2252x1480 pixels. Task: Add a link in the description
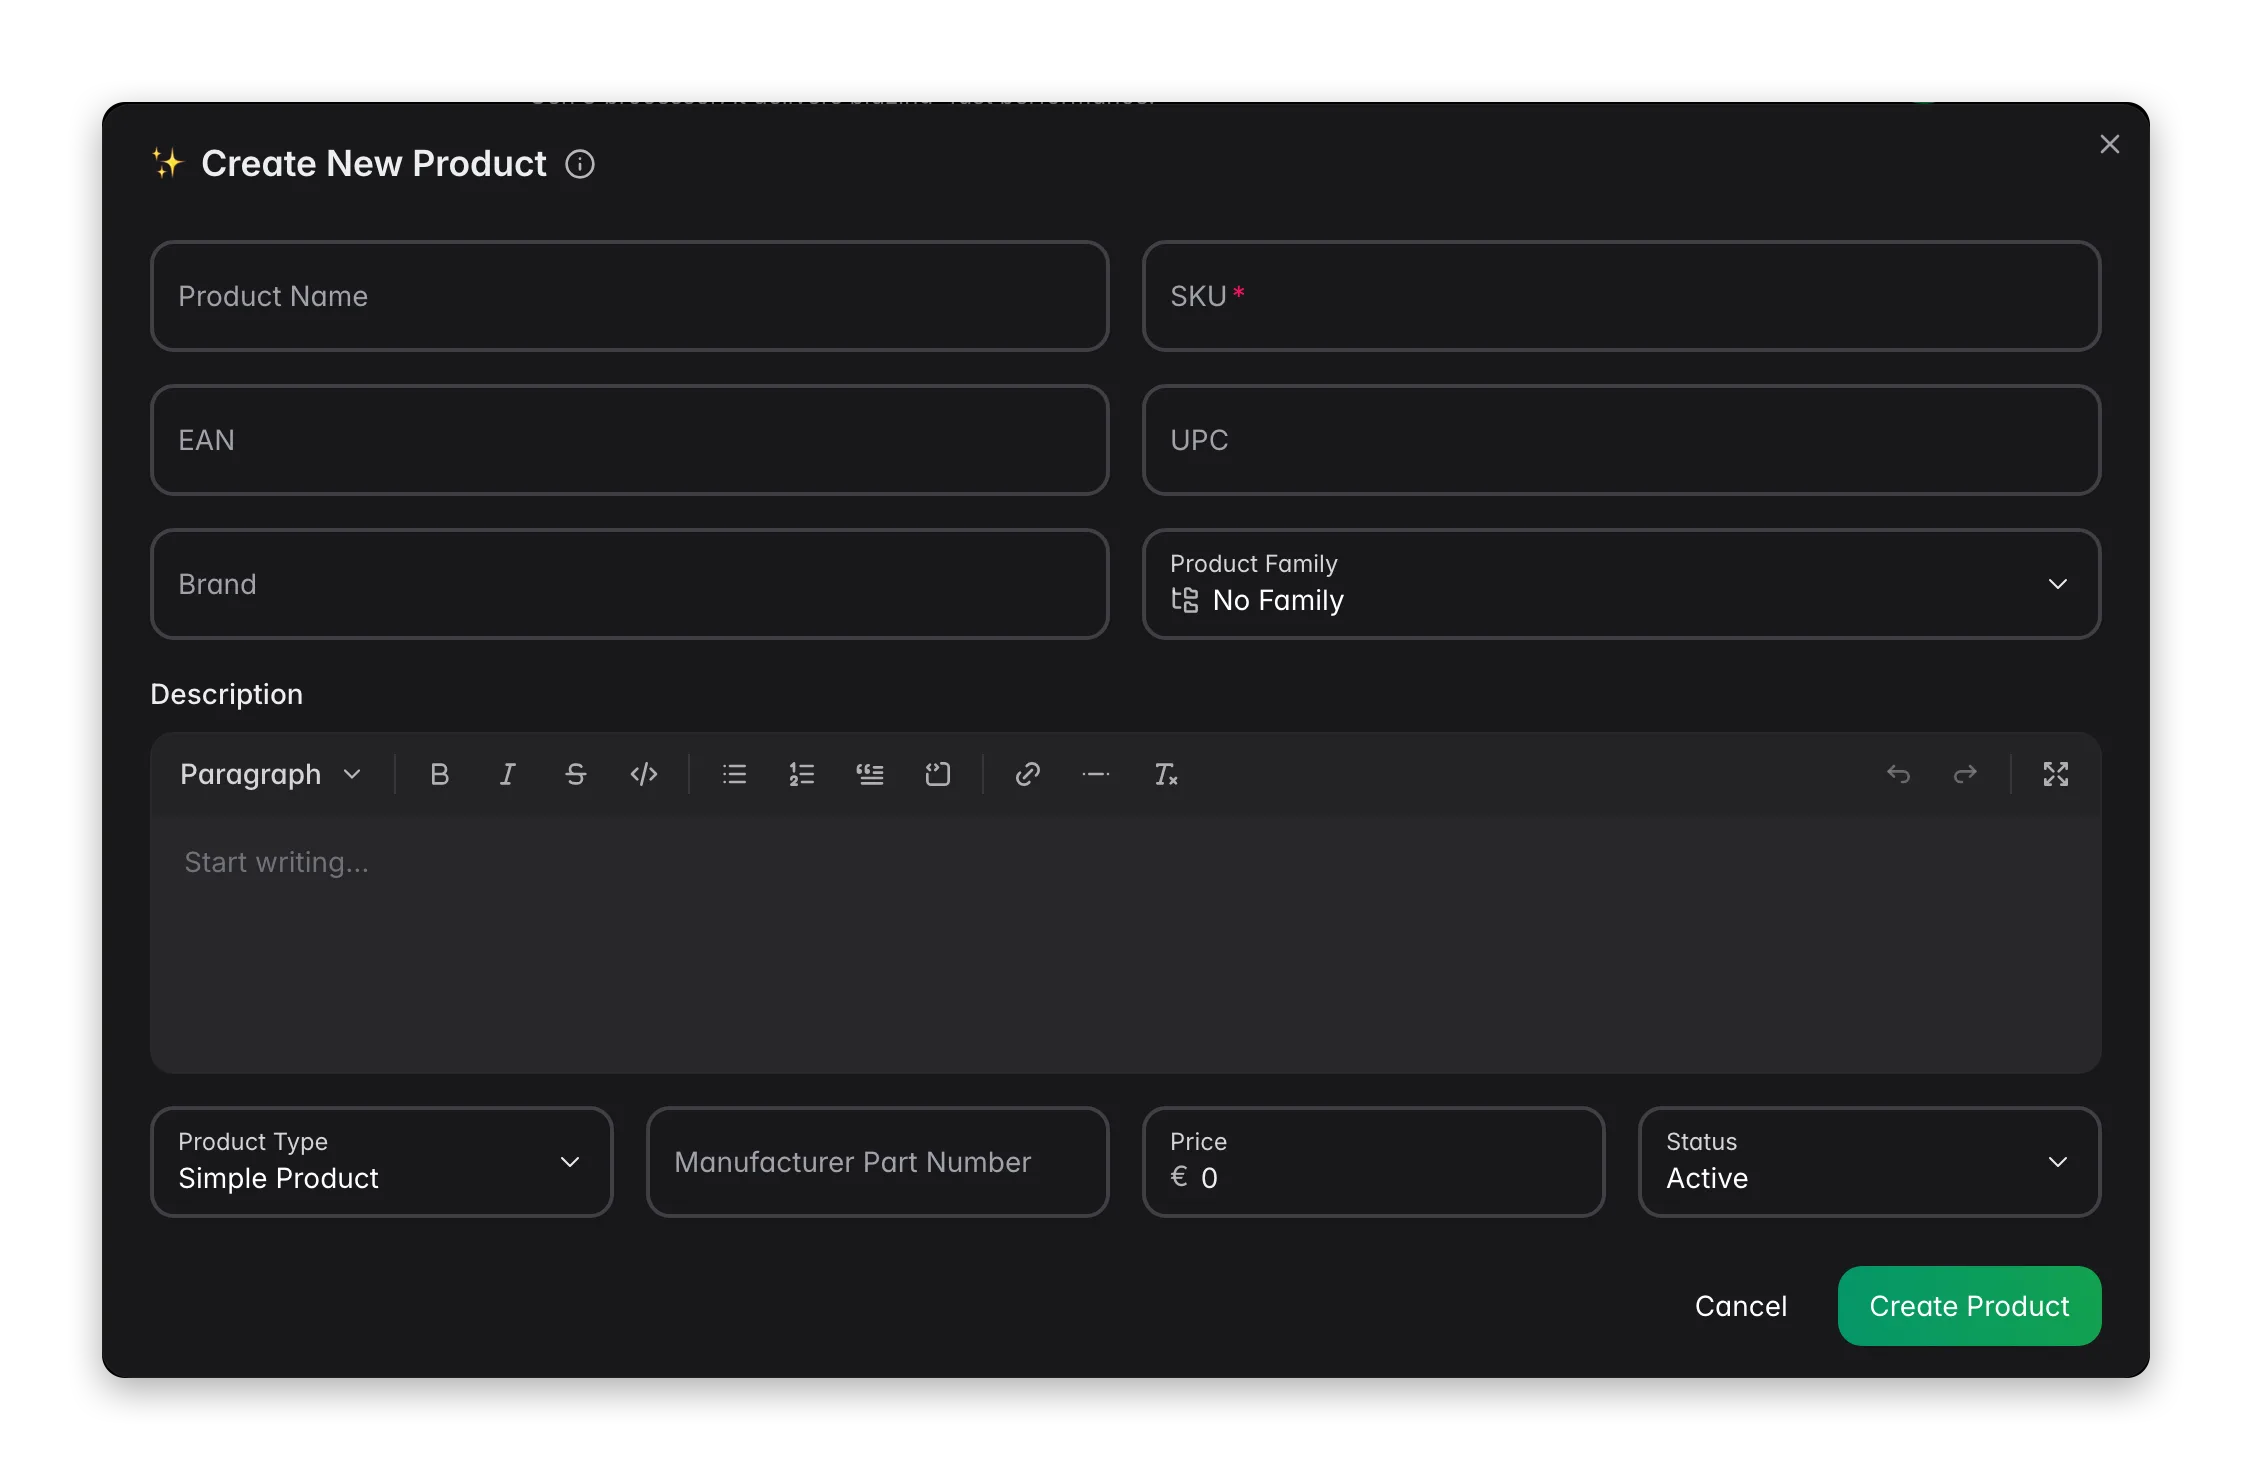pyautogui.click(x=1028, y=774)
